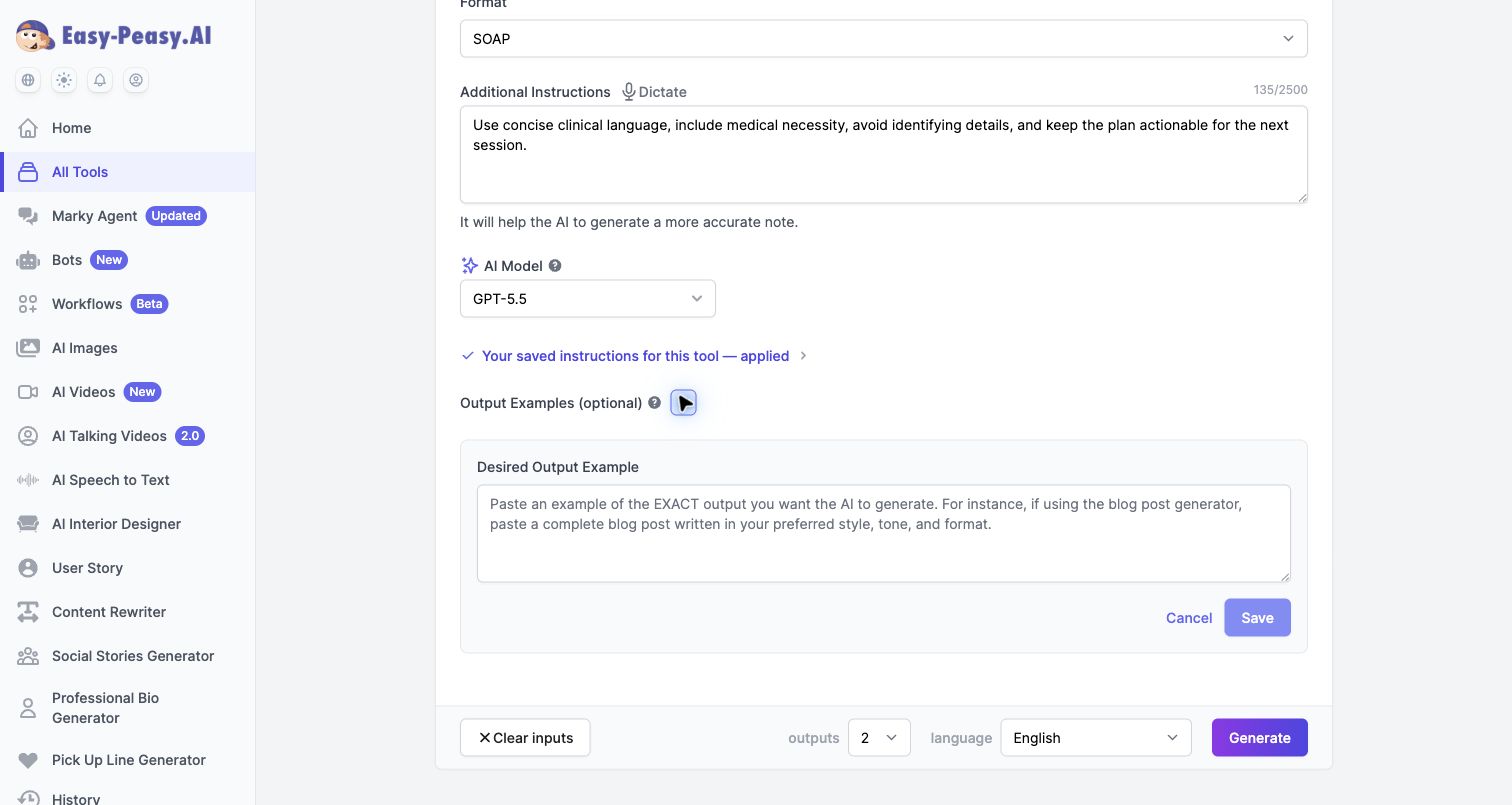Open the language English dropdown
Image resolution: width=1512 pixels, height=805 pixels.
coord(1096,738)
